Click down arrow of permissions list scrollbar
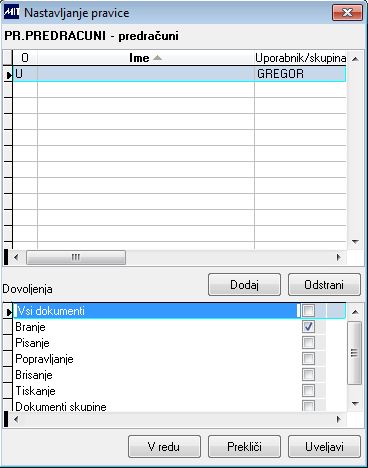The height and width of the screenshot is (468, 368). (x=355, y=404)
